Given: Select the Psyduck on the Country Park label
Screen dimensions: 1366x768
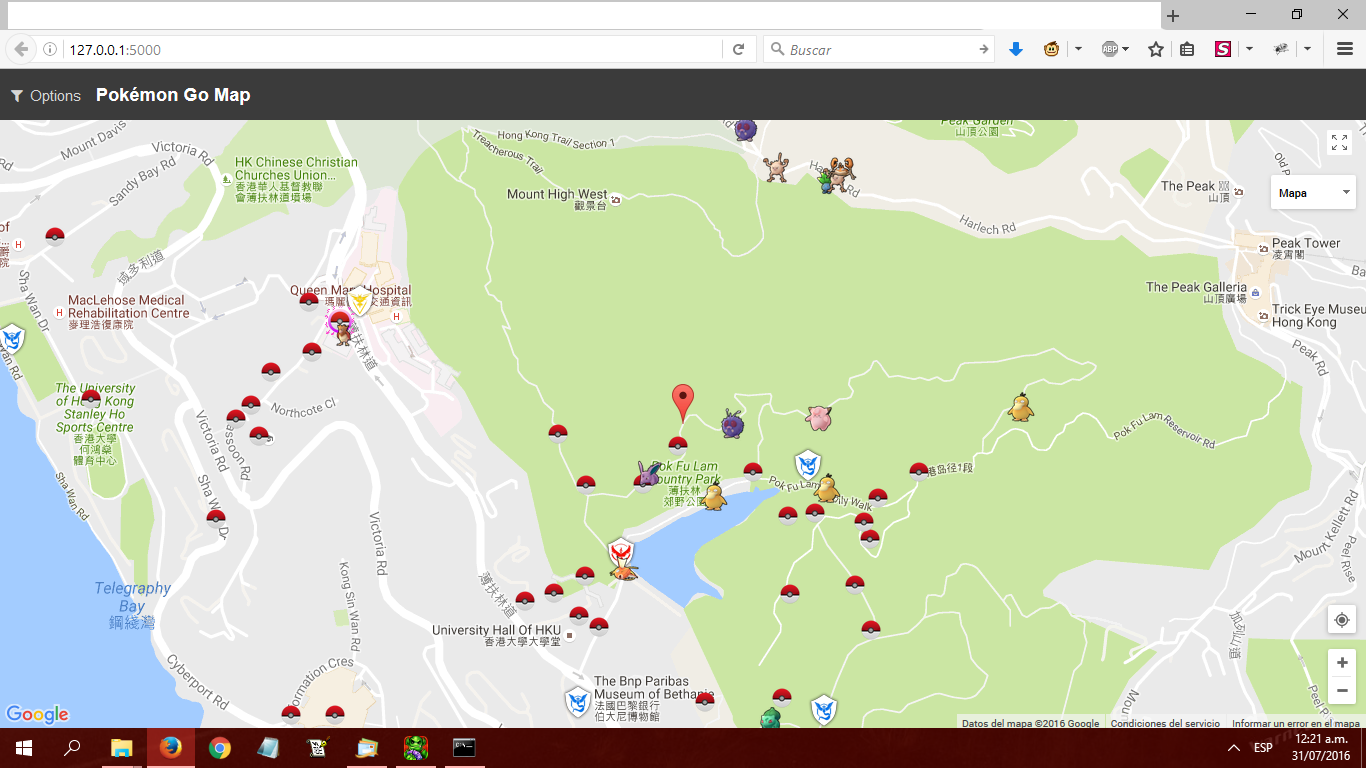Looking at the screenshot, I should [x=713, y=496].
